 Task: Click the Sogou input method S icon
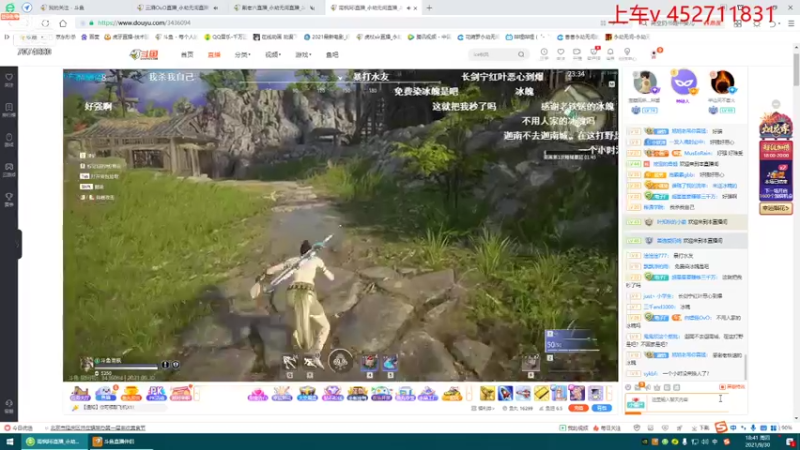(720, 427)
